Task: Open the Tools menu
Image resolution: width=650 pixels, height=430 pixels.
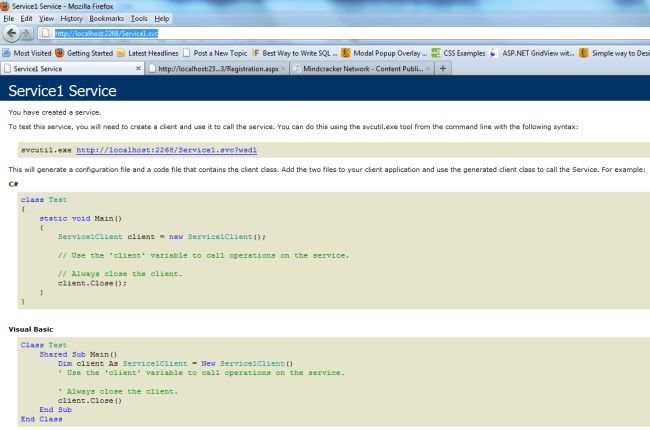Action: [139, 19]
